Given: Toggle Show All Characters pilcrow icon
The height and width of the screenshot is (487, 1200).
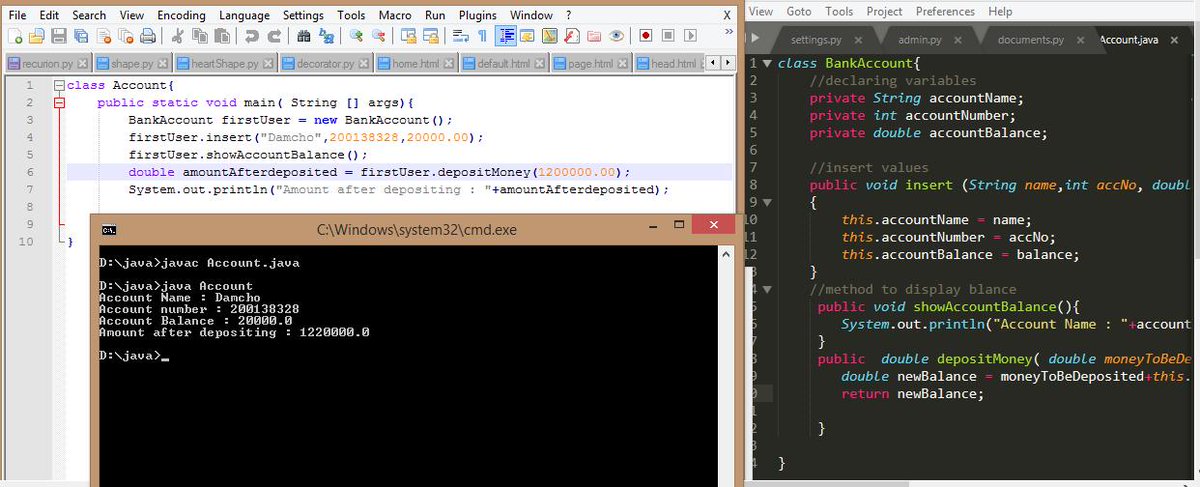Looking at the screenshot, I should (482, 36).
